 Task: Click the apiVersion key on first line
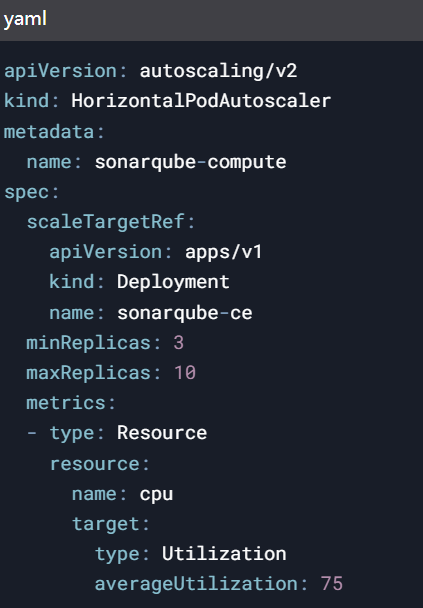coord(60,71)
